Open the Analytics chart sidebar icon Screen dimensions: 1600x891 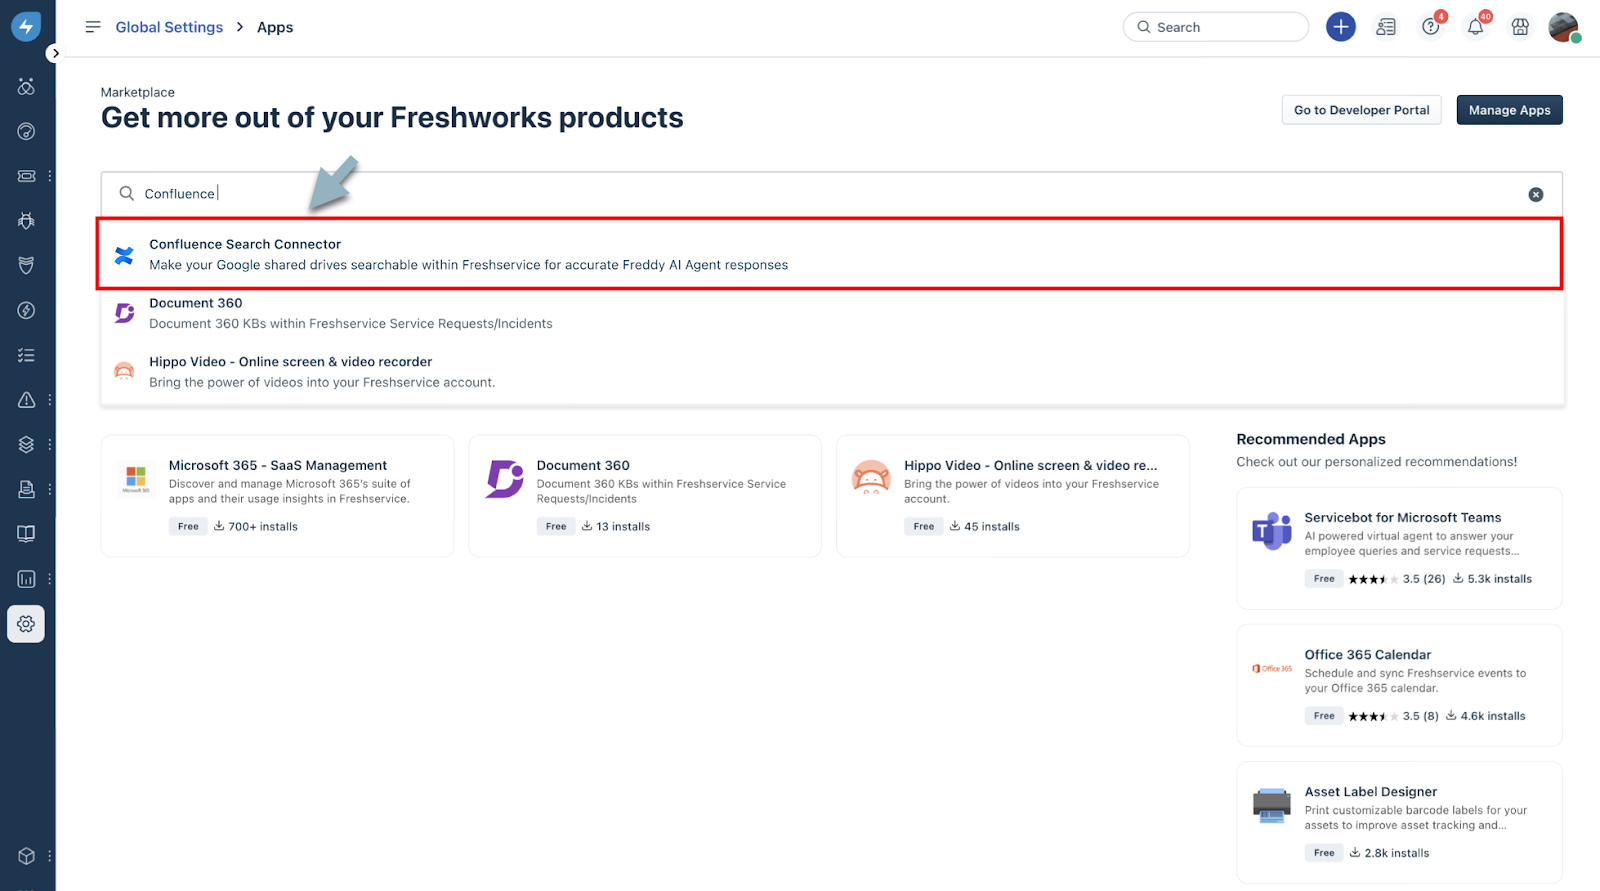coord(26,579)
